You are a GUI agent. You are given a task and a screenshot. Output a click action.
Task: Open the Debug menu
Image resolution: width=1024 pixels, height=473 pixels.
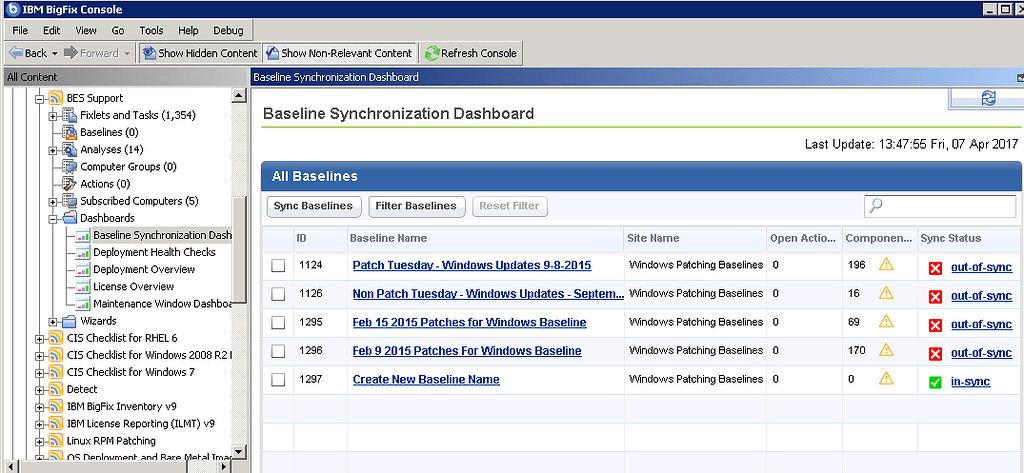point(228,30)
